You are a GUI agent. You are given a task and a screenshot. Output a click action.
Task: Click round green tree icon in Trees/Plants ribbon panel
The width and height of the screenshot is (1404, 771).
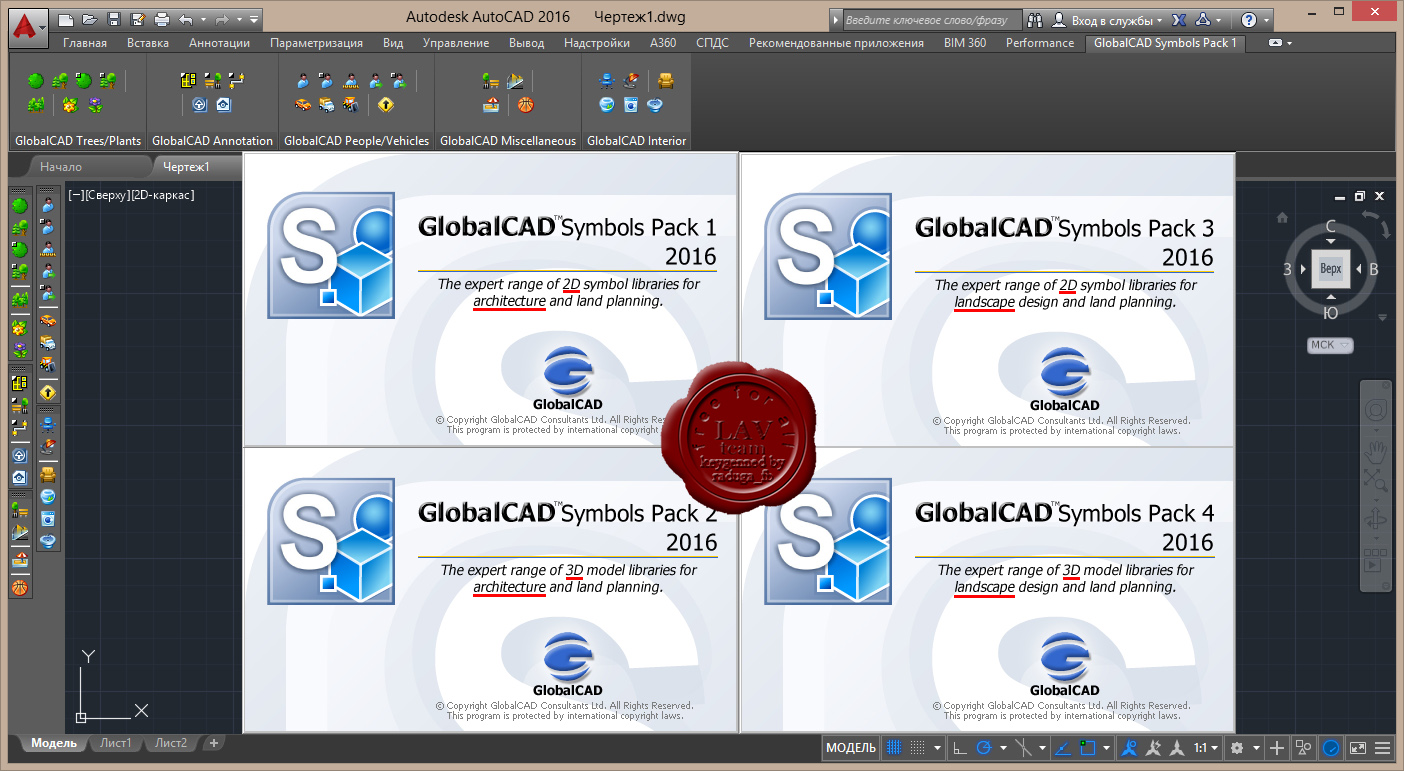pos(35,80)
